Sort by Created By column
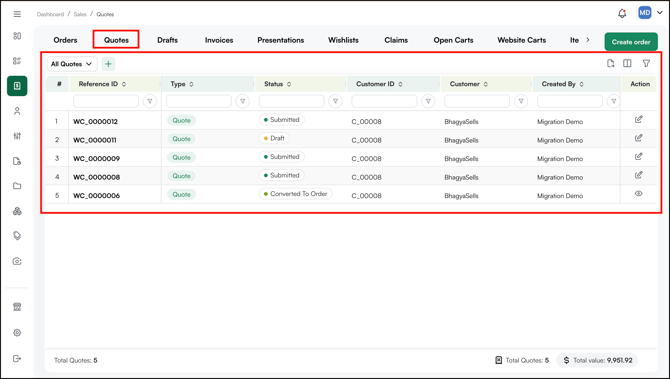This screenshot has height=379, width=670. (582, 84)
